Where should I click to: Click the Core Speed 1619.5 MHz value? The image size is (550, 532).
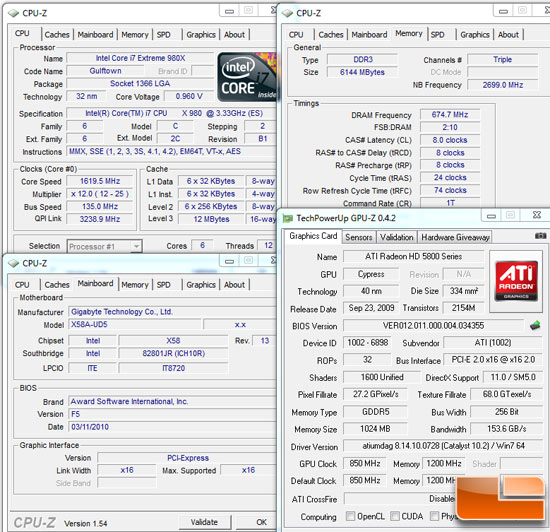[x=100, y=181]
